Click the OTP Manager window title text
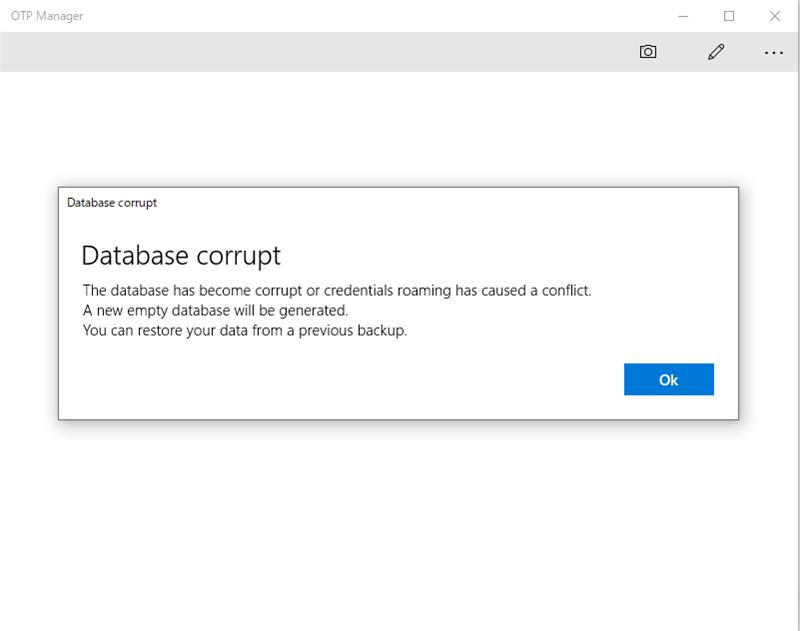The image size is (800, 631). pyautogui.click(x=47, y=16)
